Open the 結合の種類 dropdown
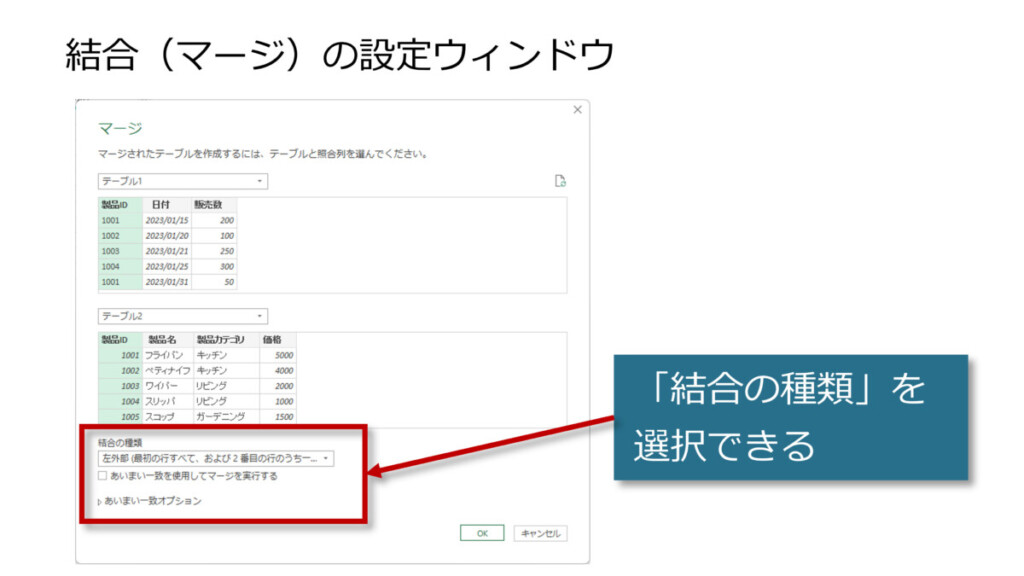The image size is (1024, 576). (x=215, y=458)
